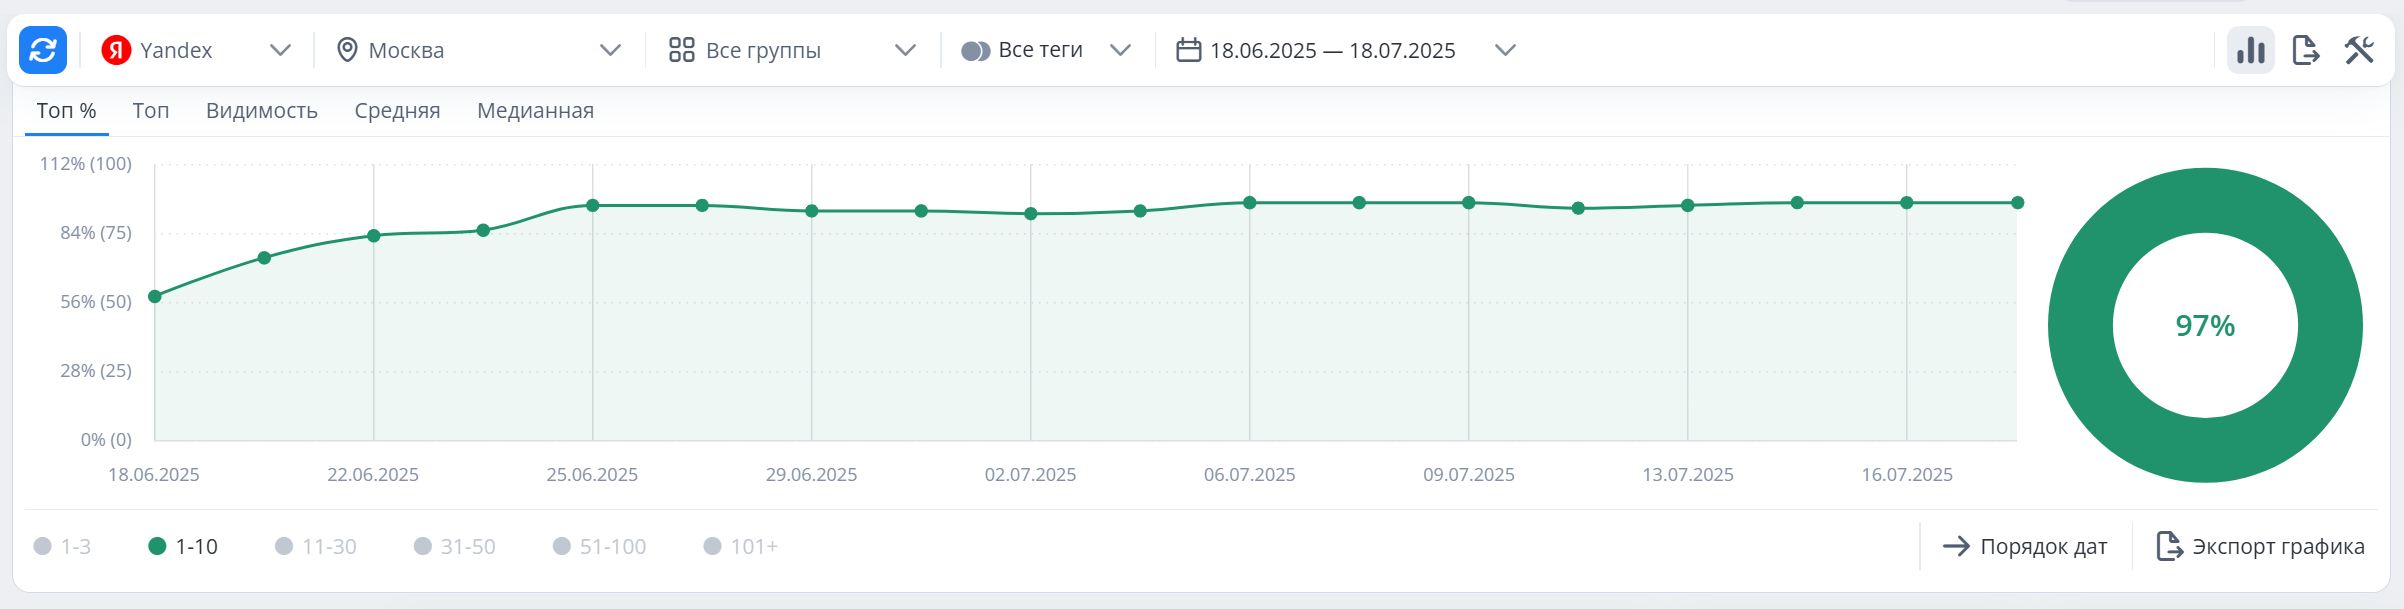Click the red Yandex logo icon
The width and height of the screenshot is (2404, 609).
point(116,50)
